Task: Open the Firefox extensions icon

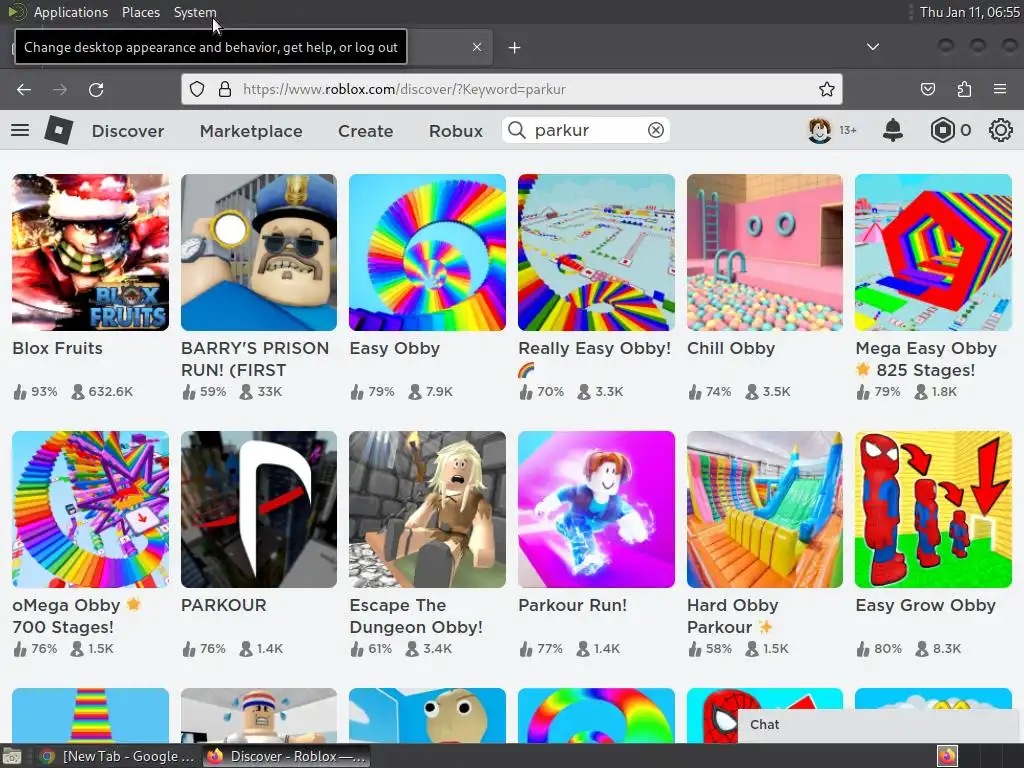Action: [964, 89]
